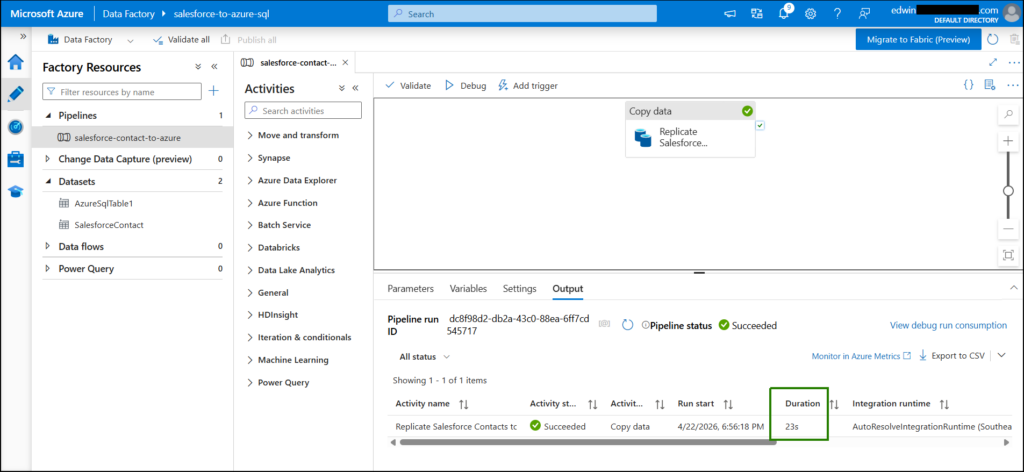Image resolution: width=1024 pixels, height=472 pixels.
Task: Collapse the Activities panel with double-arrow
Action: (x=355, y=88)
